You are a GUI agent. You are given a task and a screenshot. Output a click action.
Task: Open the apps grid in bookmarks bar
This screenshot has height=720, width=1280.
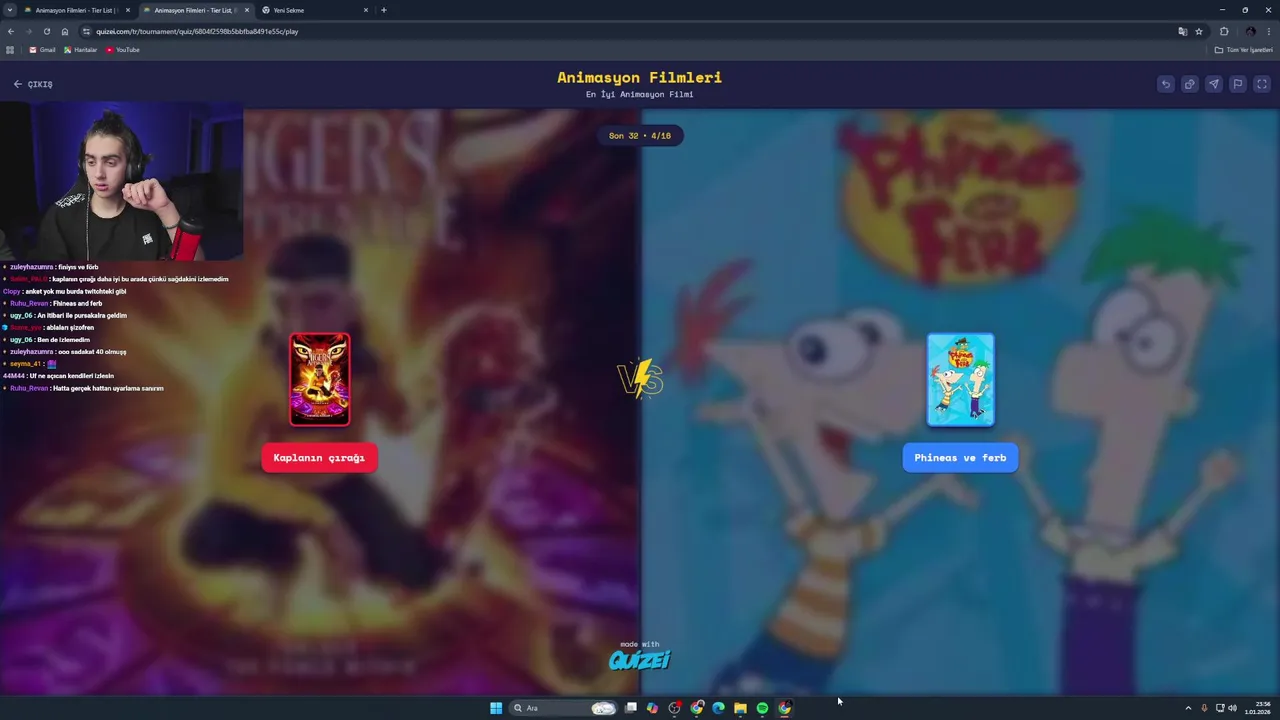click(x=10, y=50)
